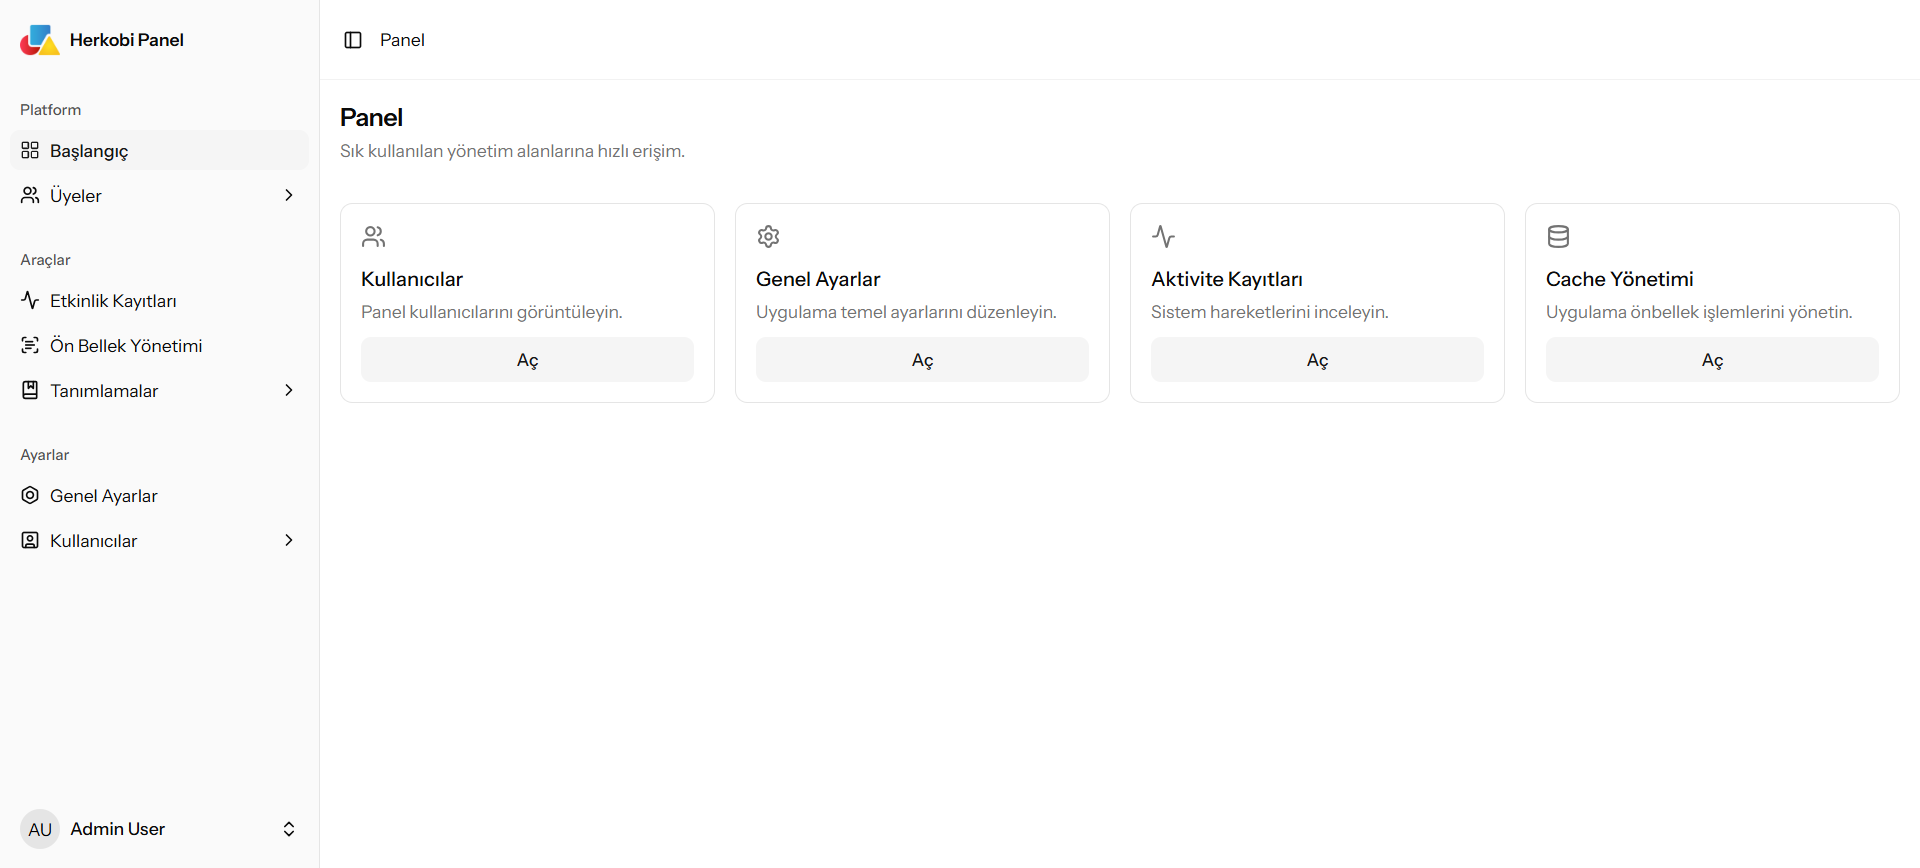Click Aç button on Aktivite Kayıtları card
Image resolution: width=1920 pixels, height=868 pixels.
coord(1317,359)
